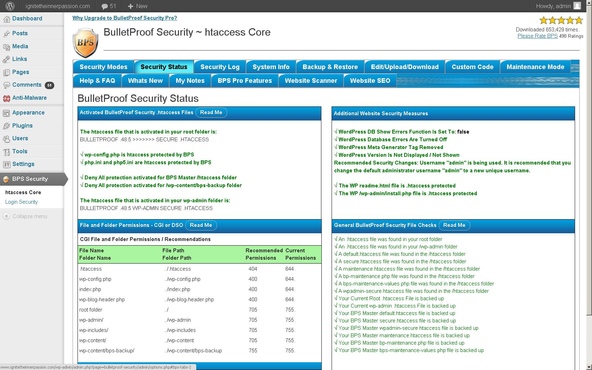Screen dimensions: 592x370
Task: Open the Edit/Upload/Download tab
Action: [x=405, y=67]
